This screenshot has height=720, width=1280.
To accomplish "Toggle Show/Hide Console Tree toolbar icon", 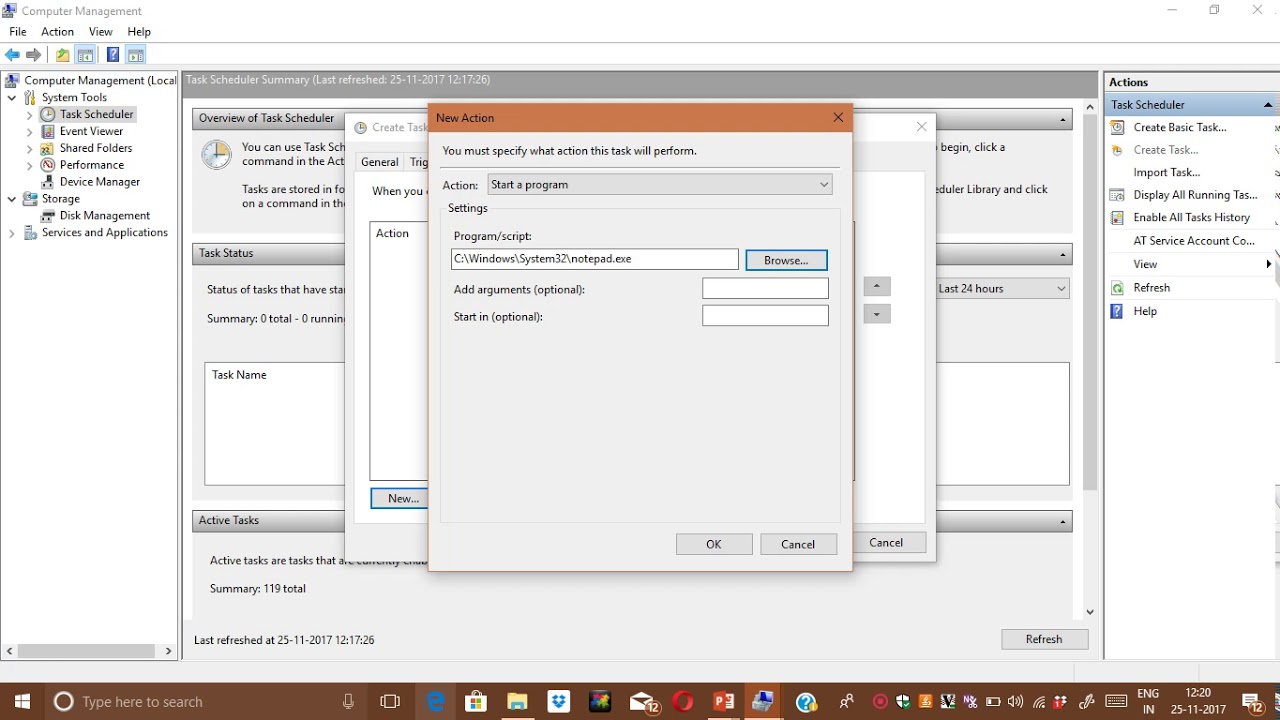I will click(86, 55).
